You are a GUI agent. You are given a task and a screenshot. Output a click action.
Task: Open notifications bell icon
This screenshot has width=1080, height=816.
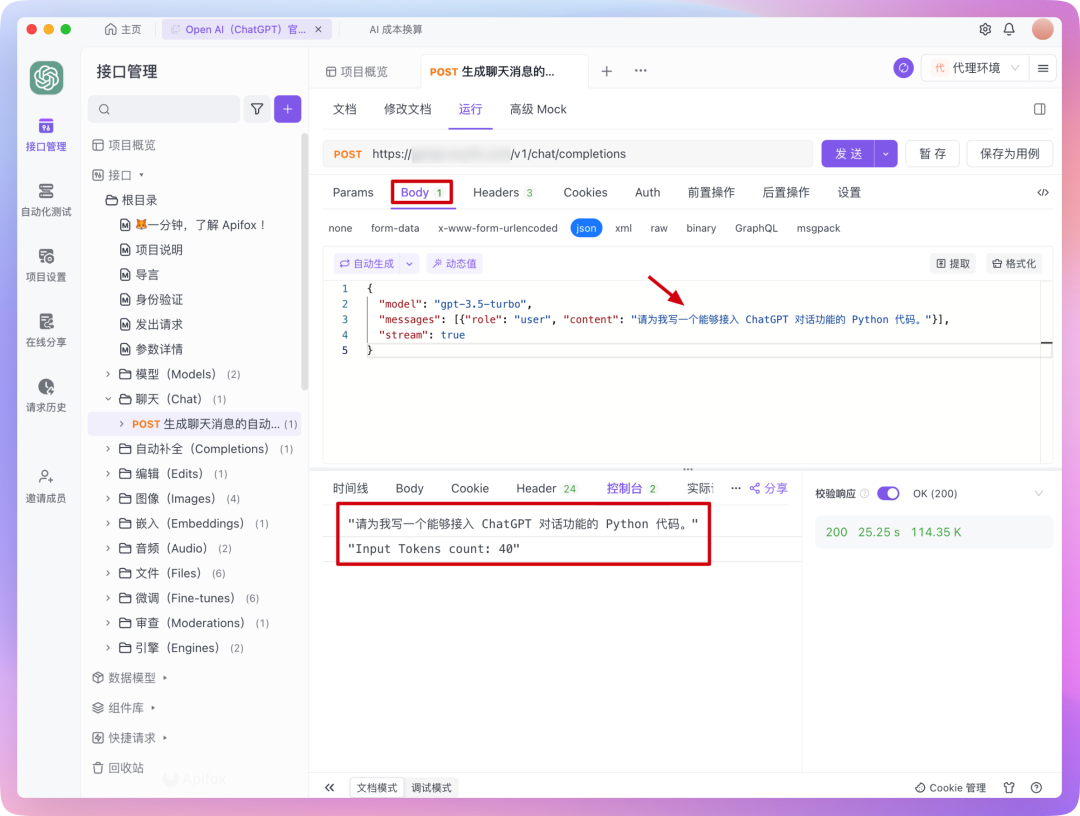pos(1009,29)
